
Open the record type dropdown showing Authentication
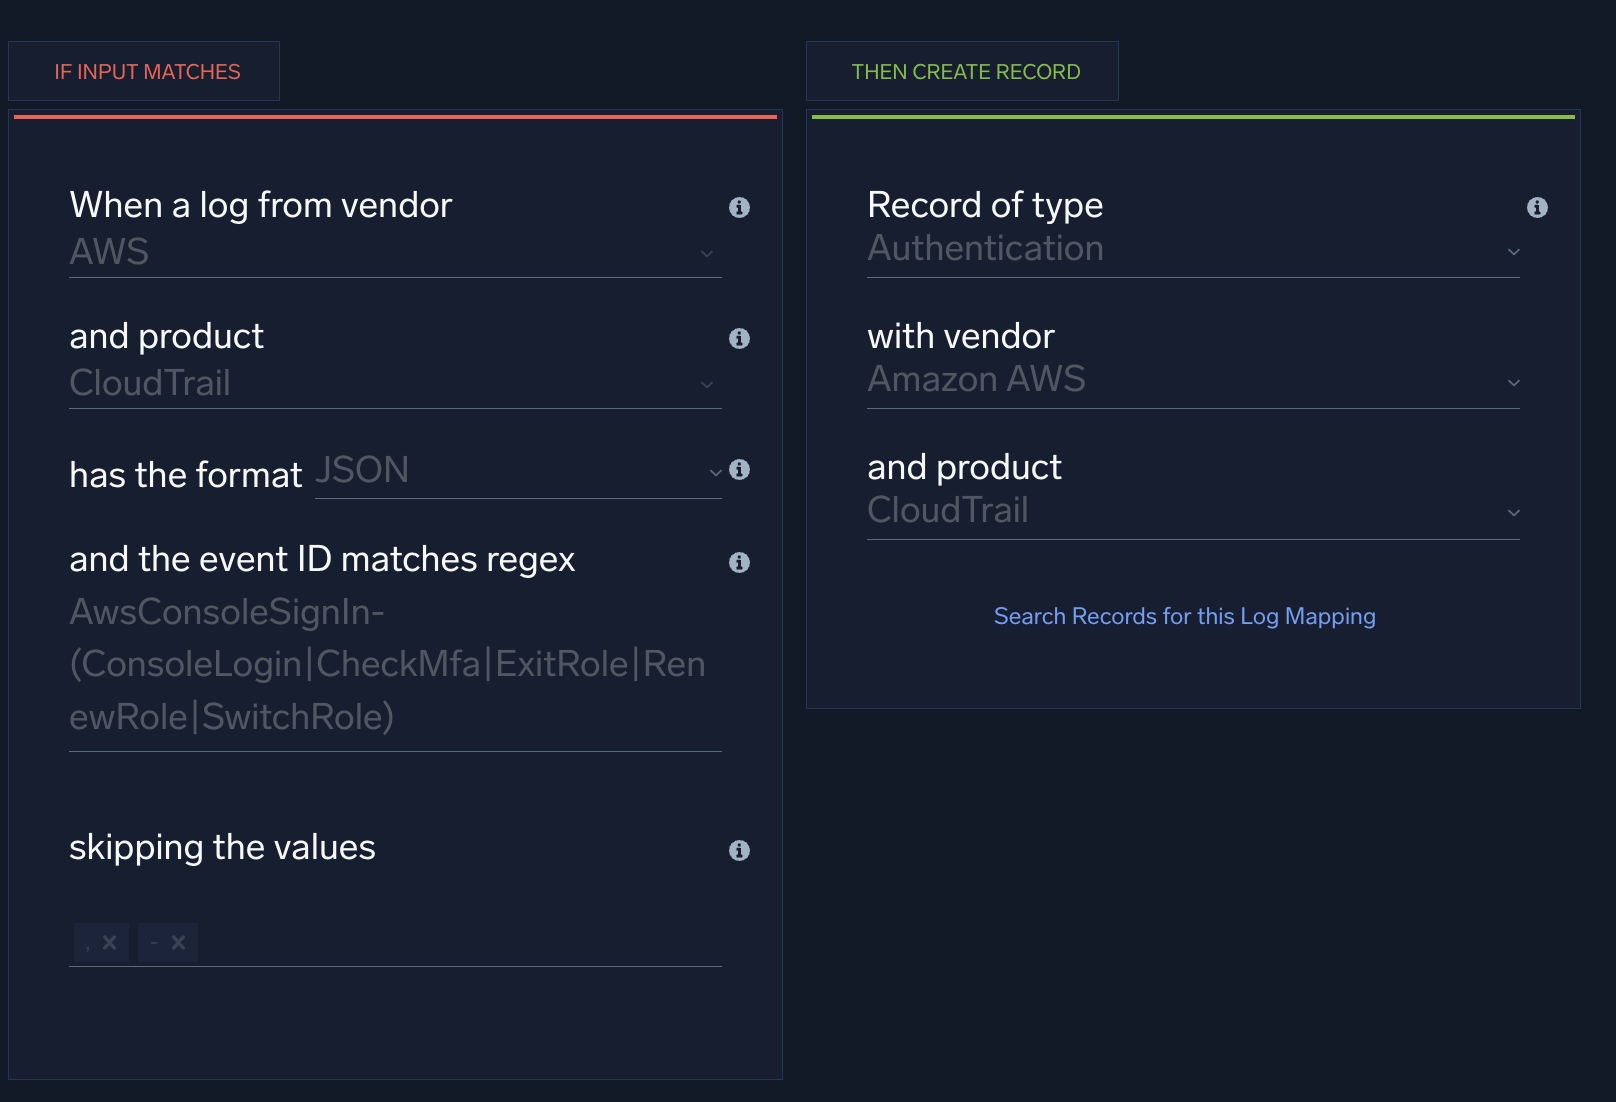click(x=1513, y=252)
